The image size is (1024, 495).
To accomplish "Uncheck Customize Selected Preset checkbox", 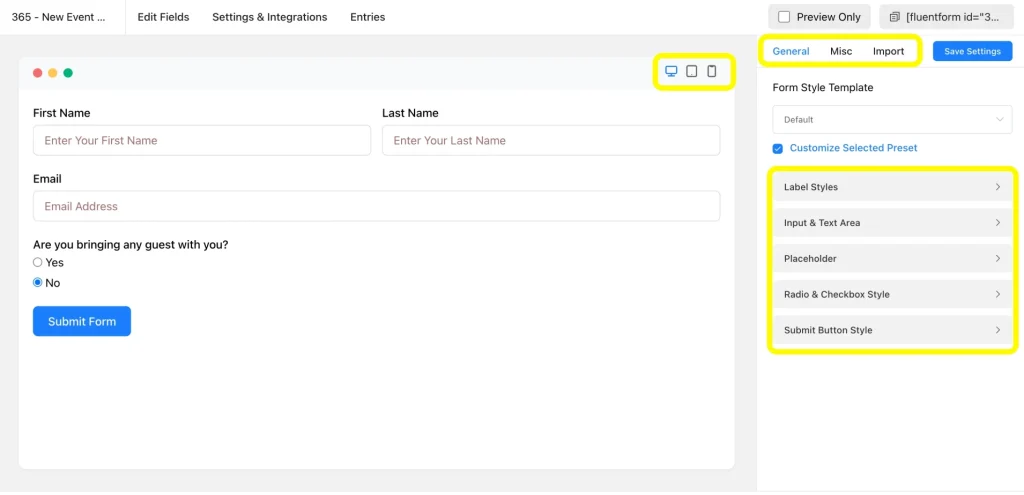I will pos(778,148).
